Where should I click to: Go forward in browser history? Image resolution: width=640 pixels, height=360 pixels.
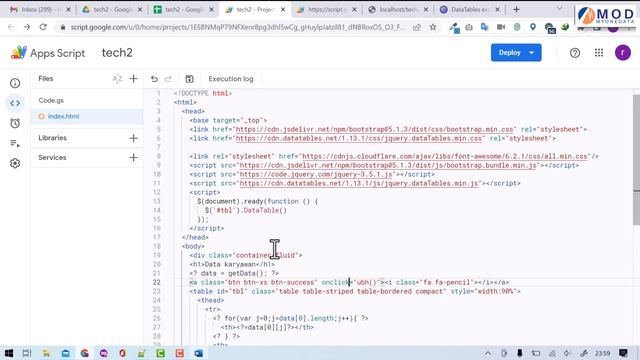27,27
